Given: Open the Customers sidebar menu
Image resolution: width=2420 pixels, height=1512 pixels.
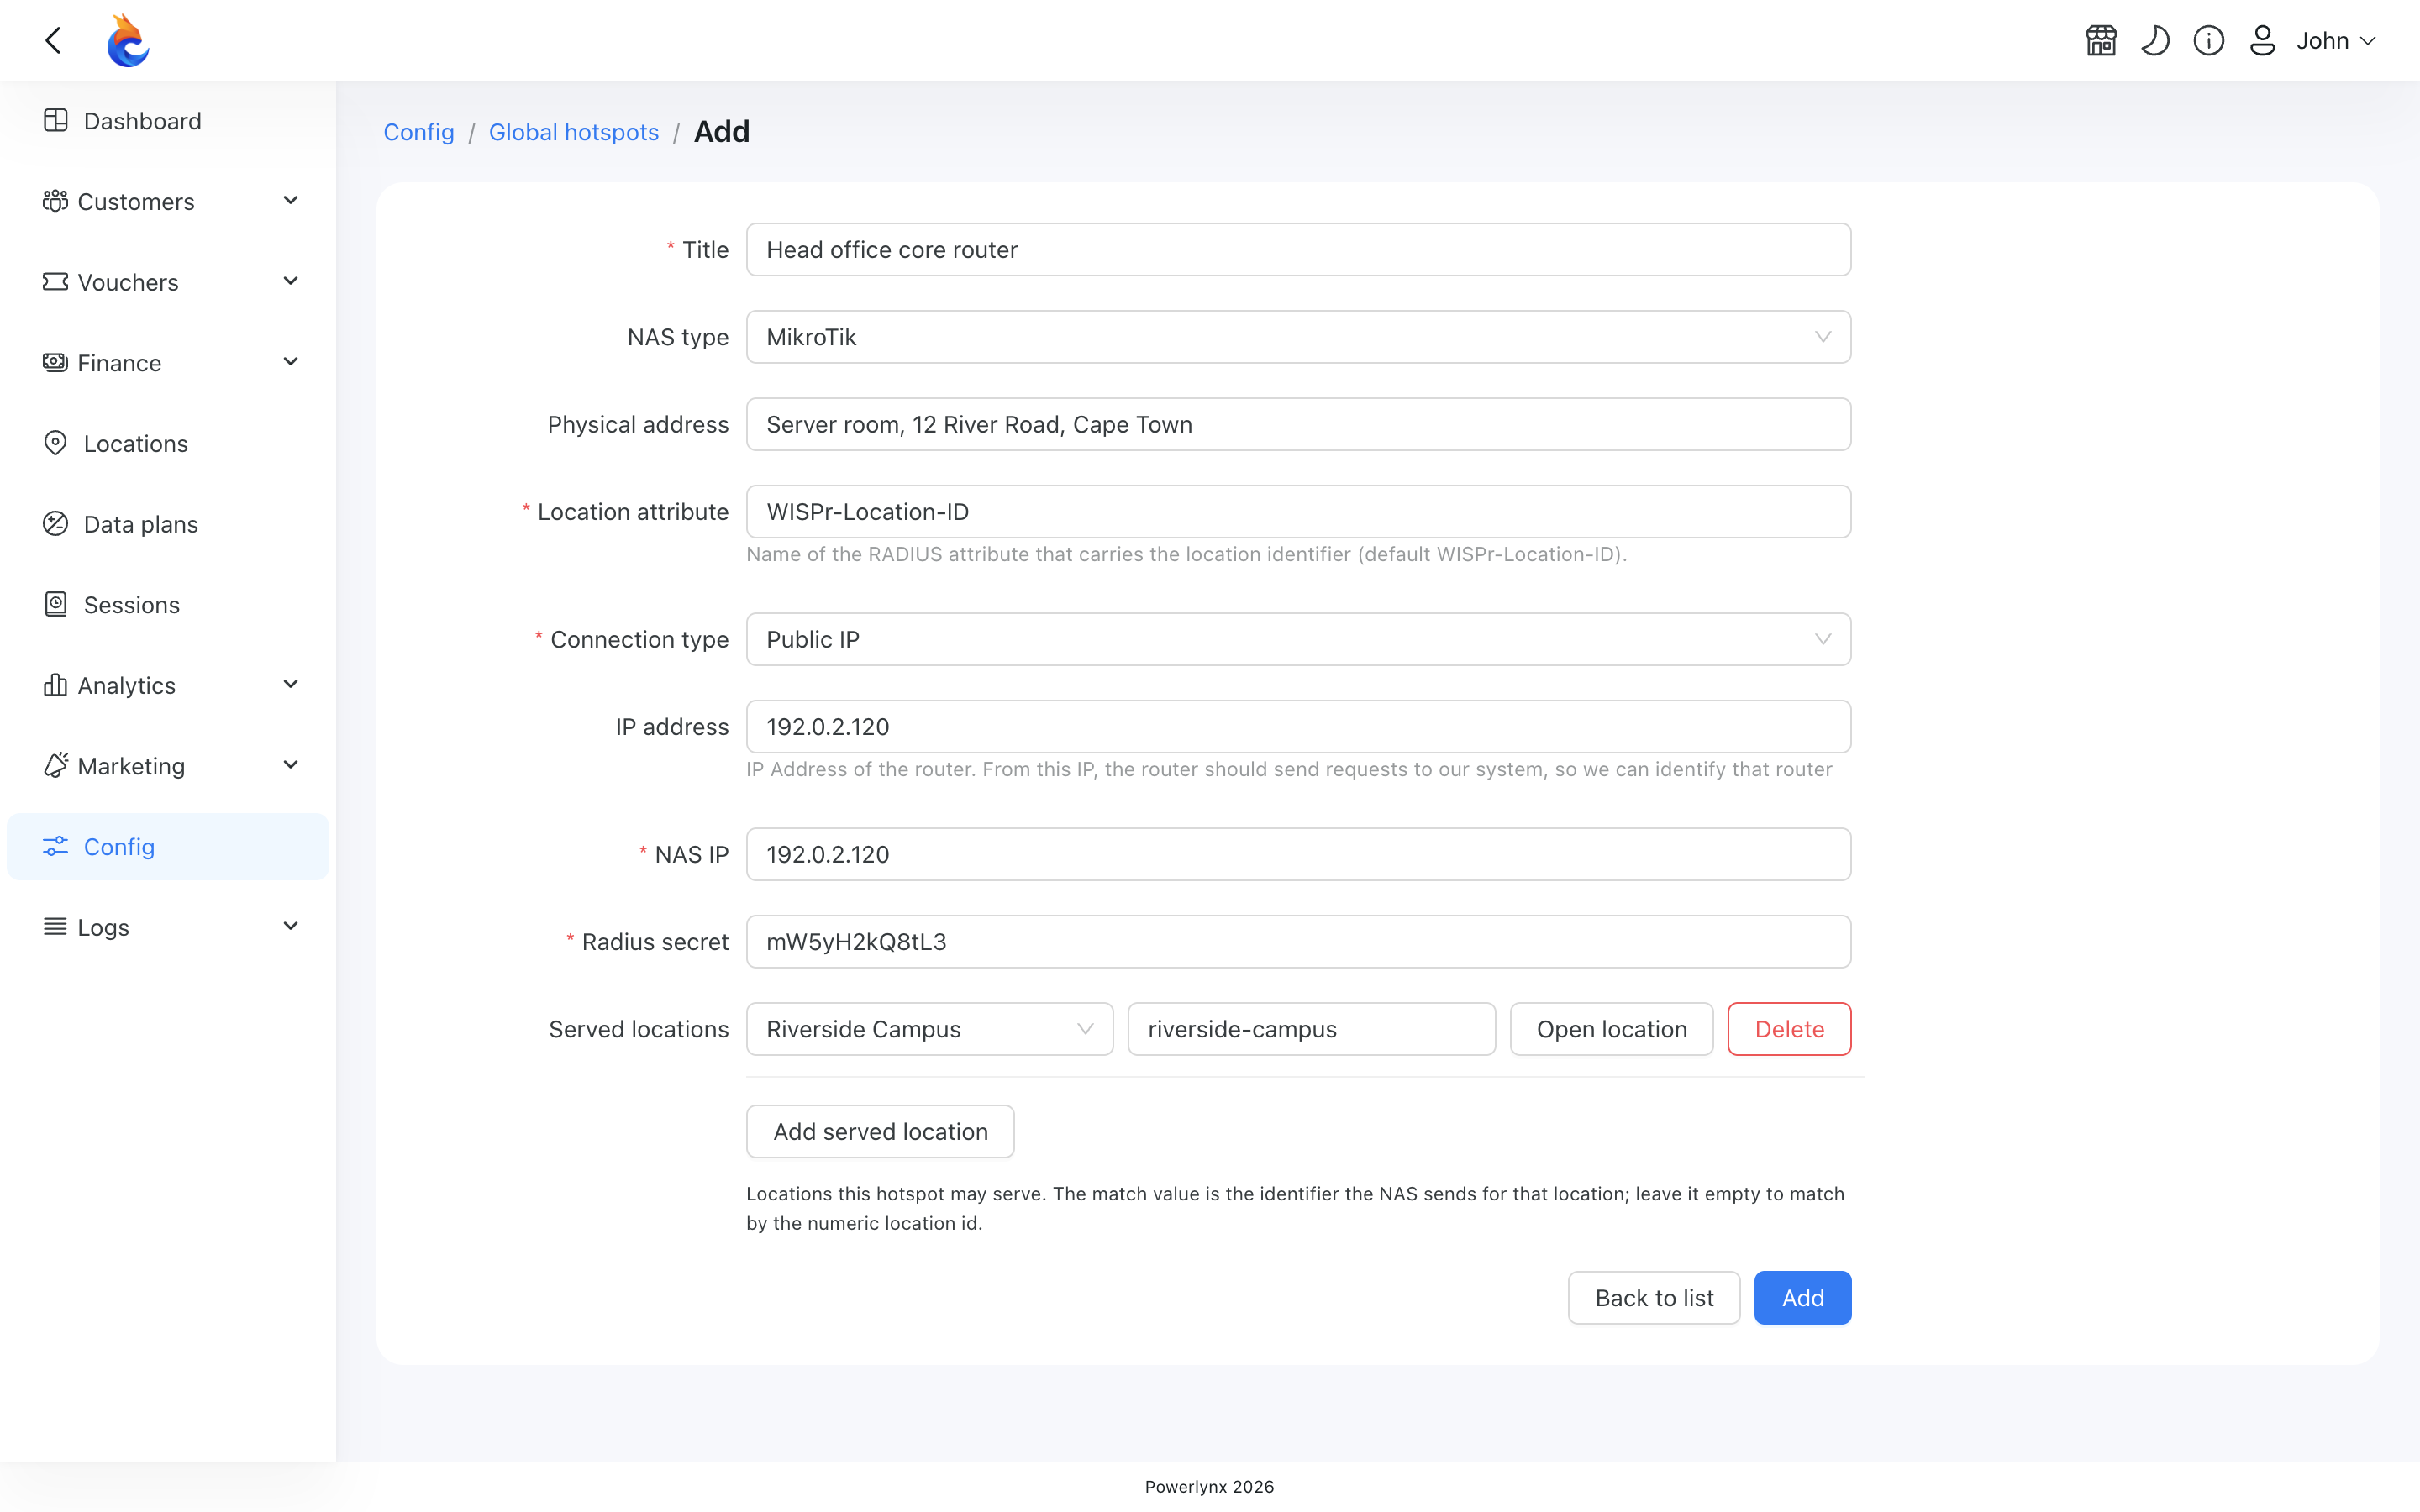Looking at the screenshot, I should pos(168,201).
